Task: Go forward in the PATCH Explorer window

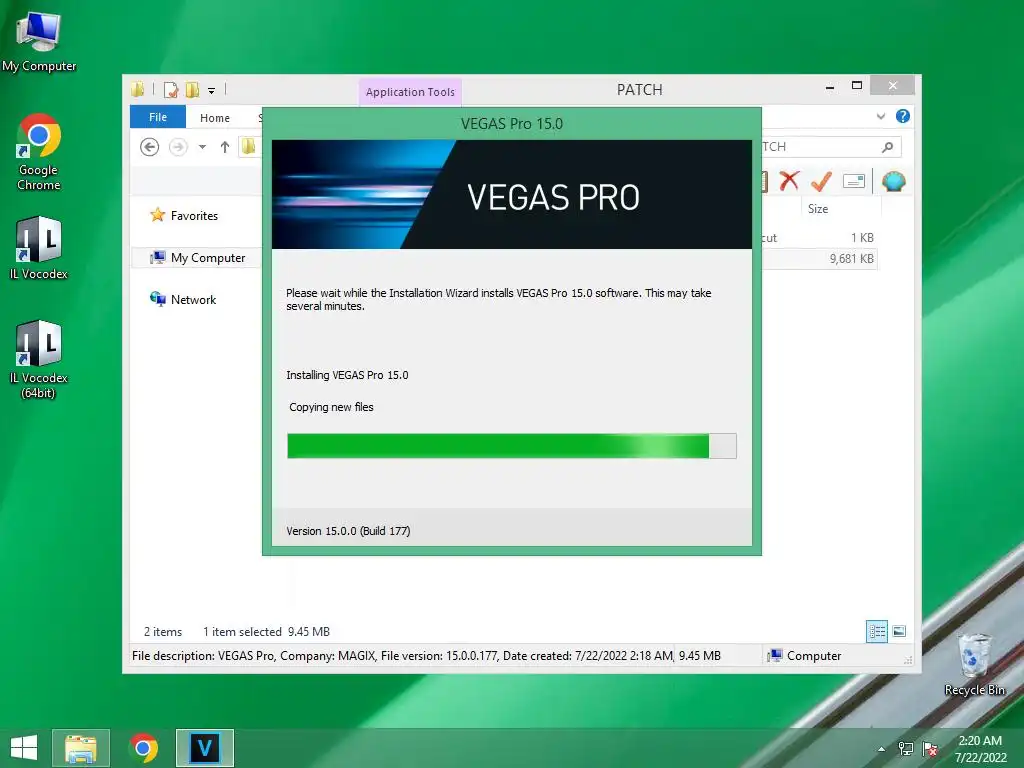Action: 178,147
